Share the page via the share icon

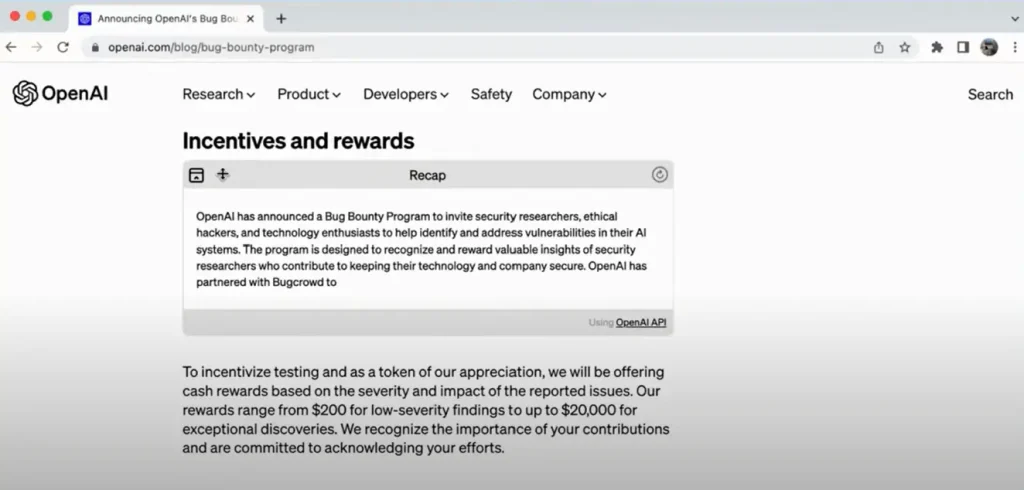(878, 47)
